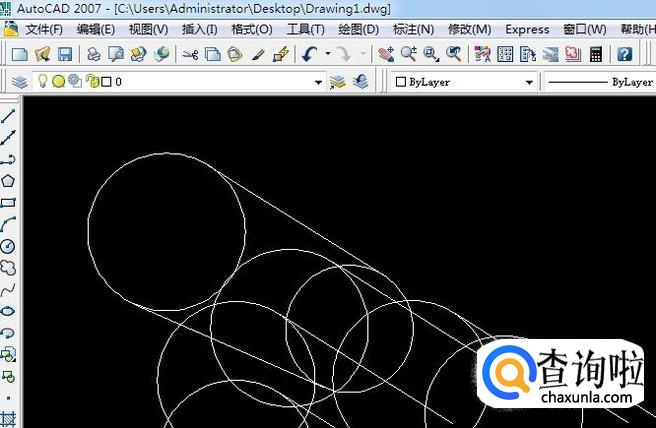Open the 文件(F) menu
The height and width of the screenshot is (428, 656).
[44, 30]
